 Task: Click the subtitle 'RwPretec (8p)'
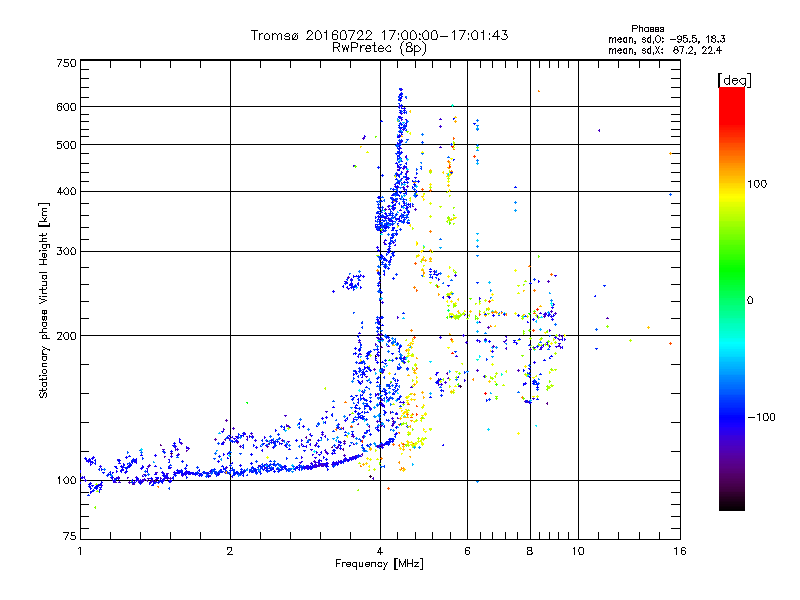[x=379, y=48]
